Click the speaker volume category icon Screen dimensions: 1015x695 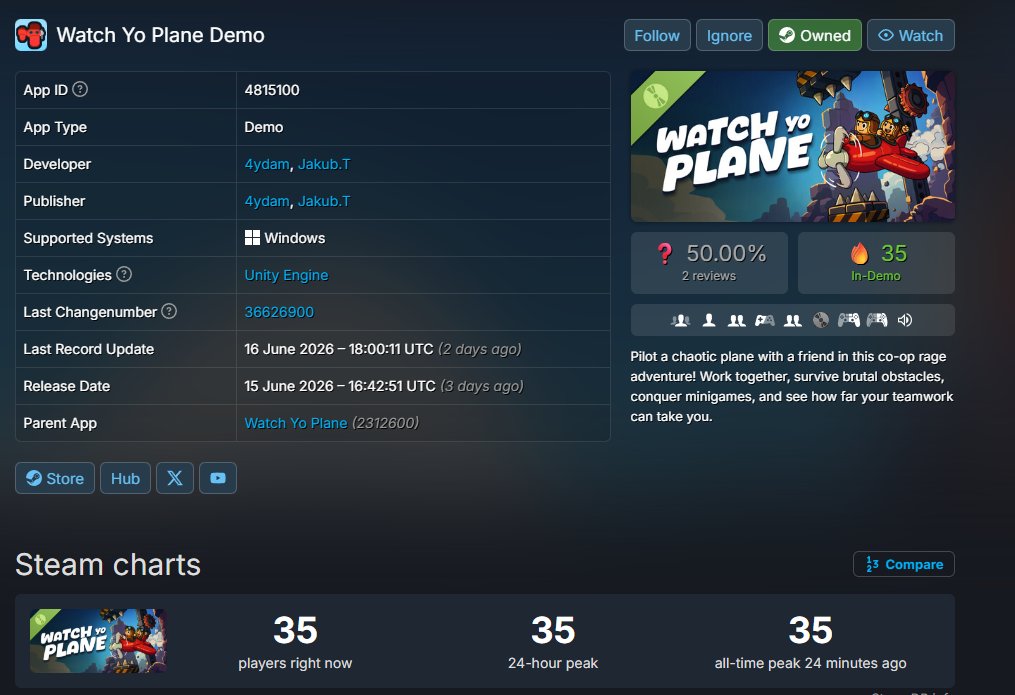pos(905,320)
